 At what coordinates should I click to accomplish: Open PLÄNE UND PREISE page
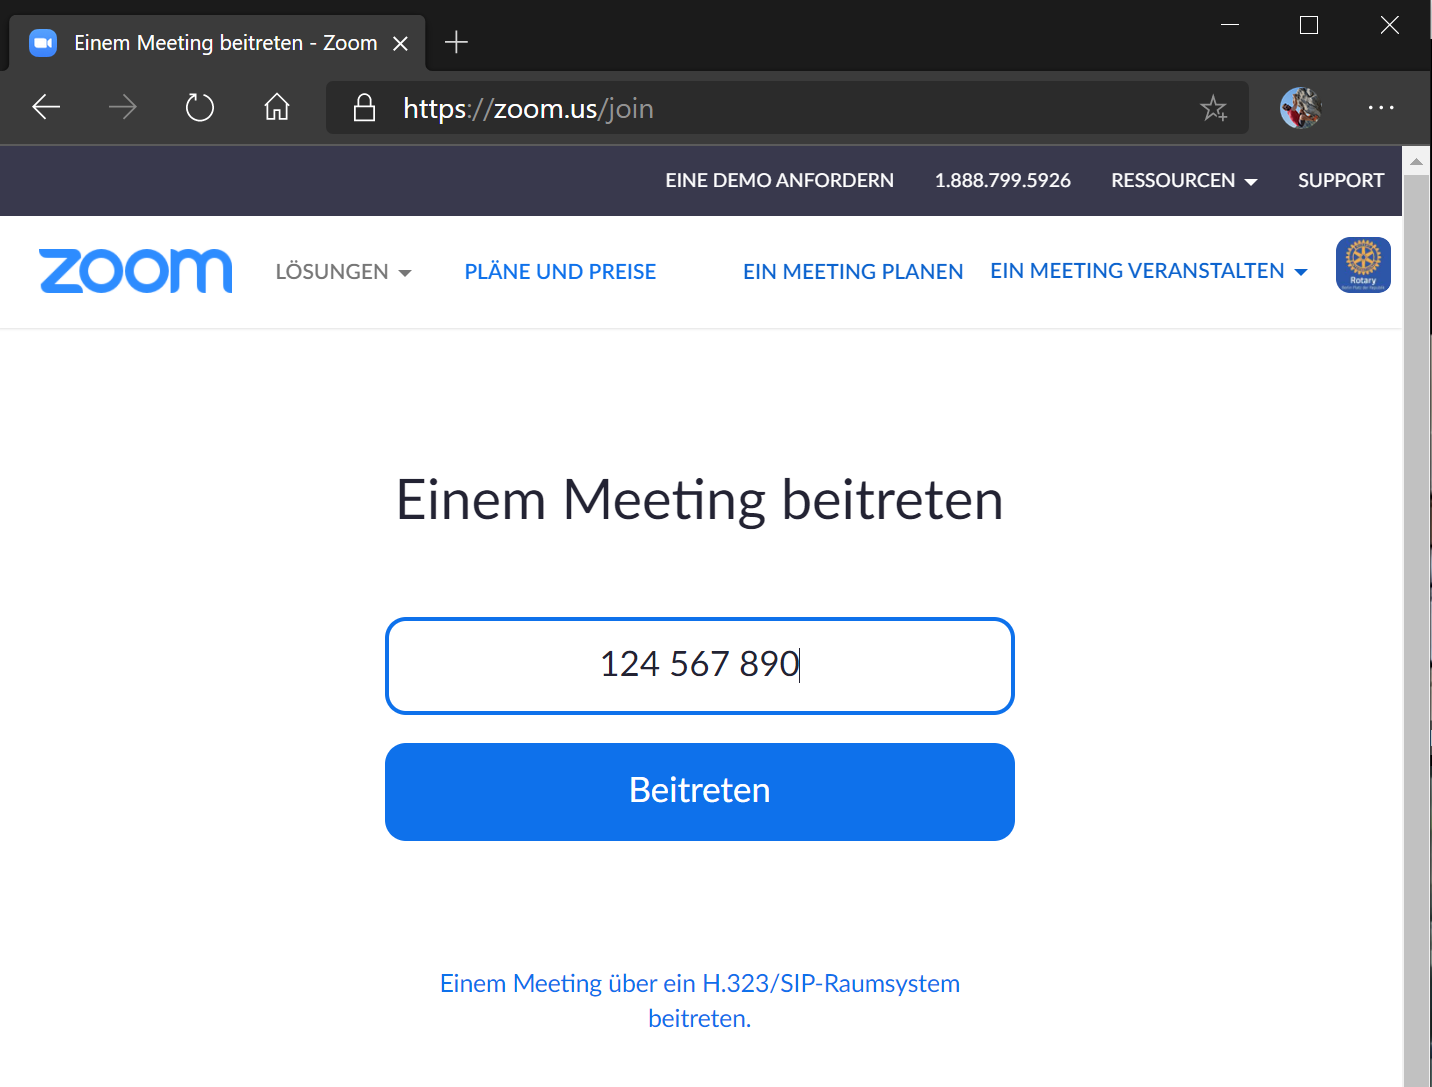pyautogui.click(x=560, y=272)
